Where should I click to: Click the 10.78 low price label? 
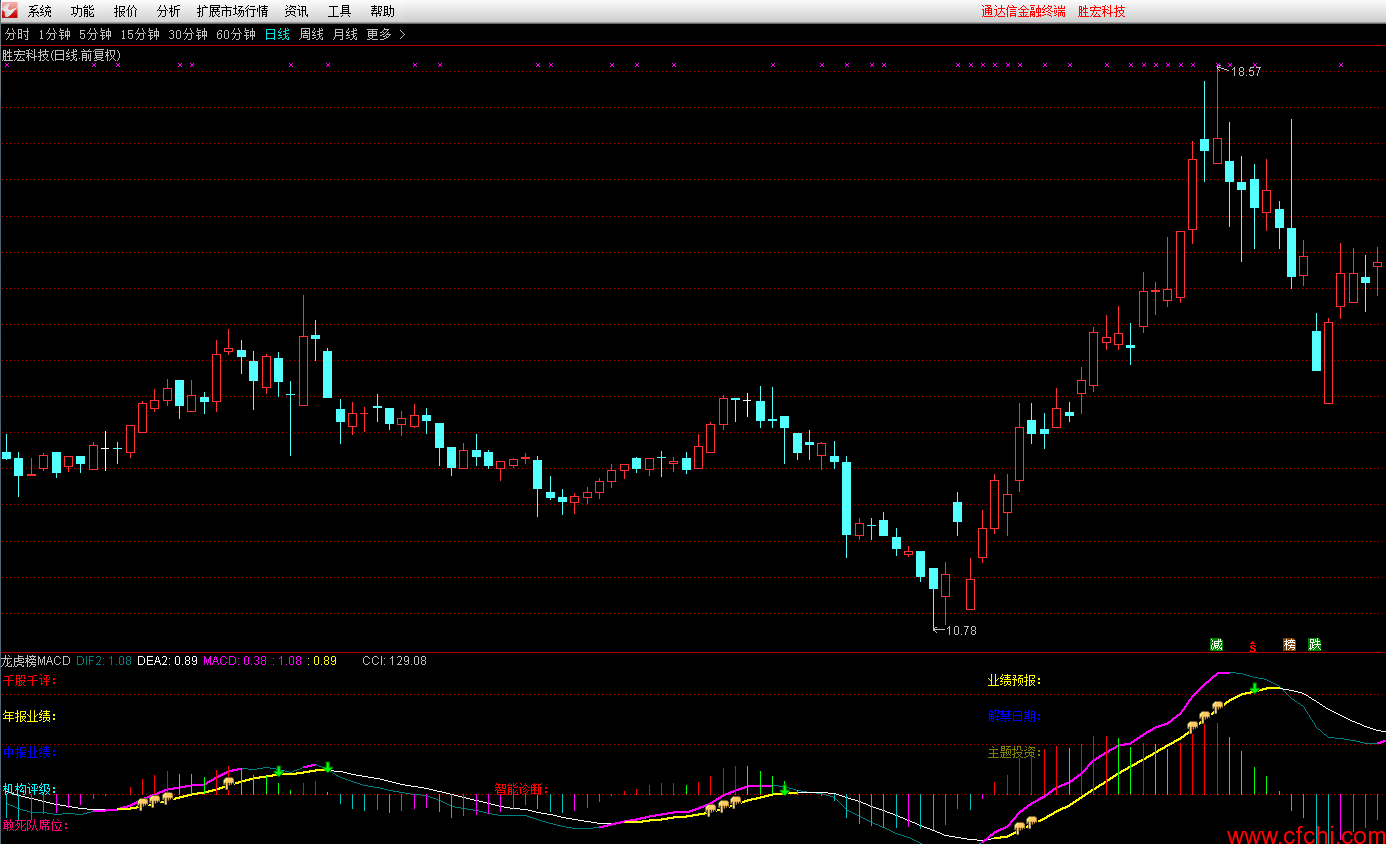(960, 630)
